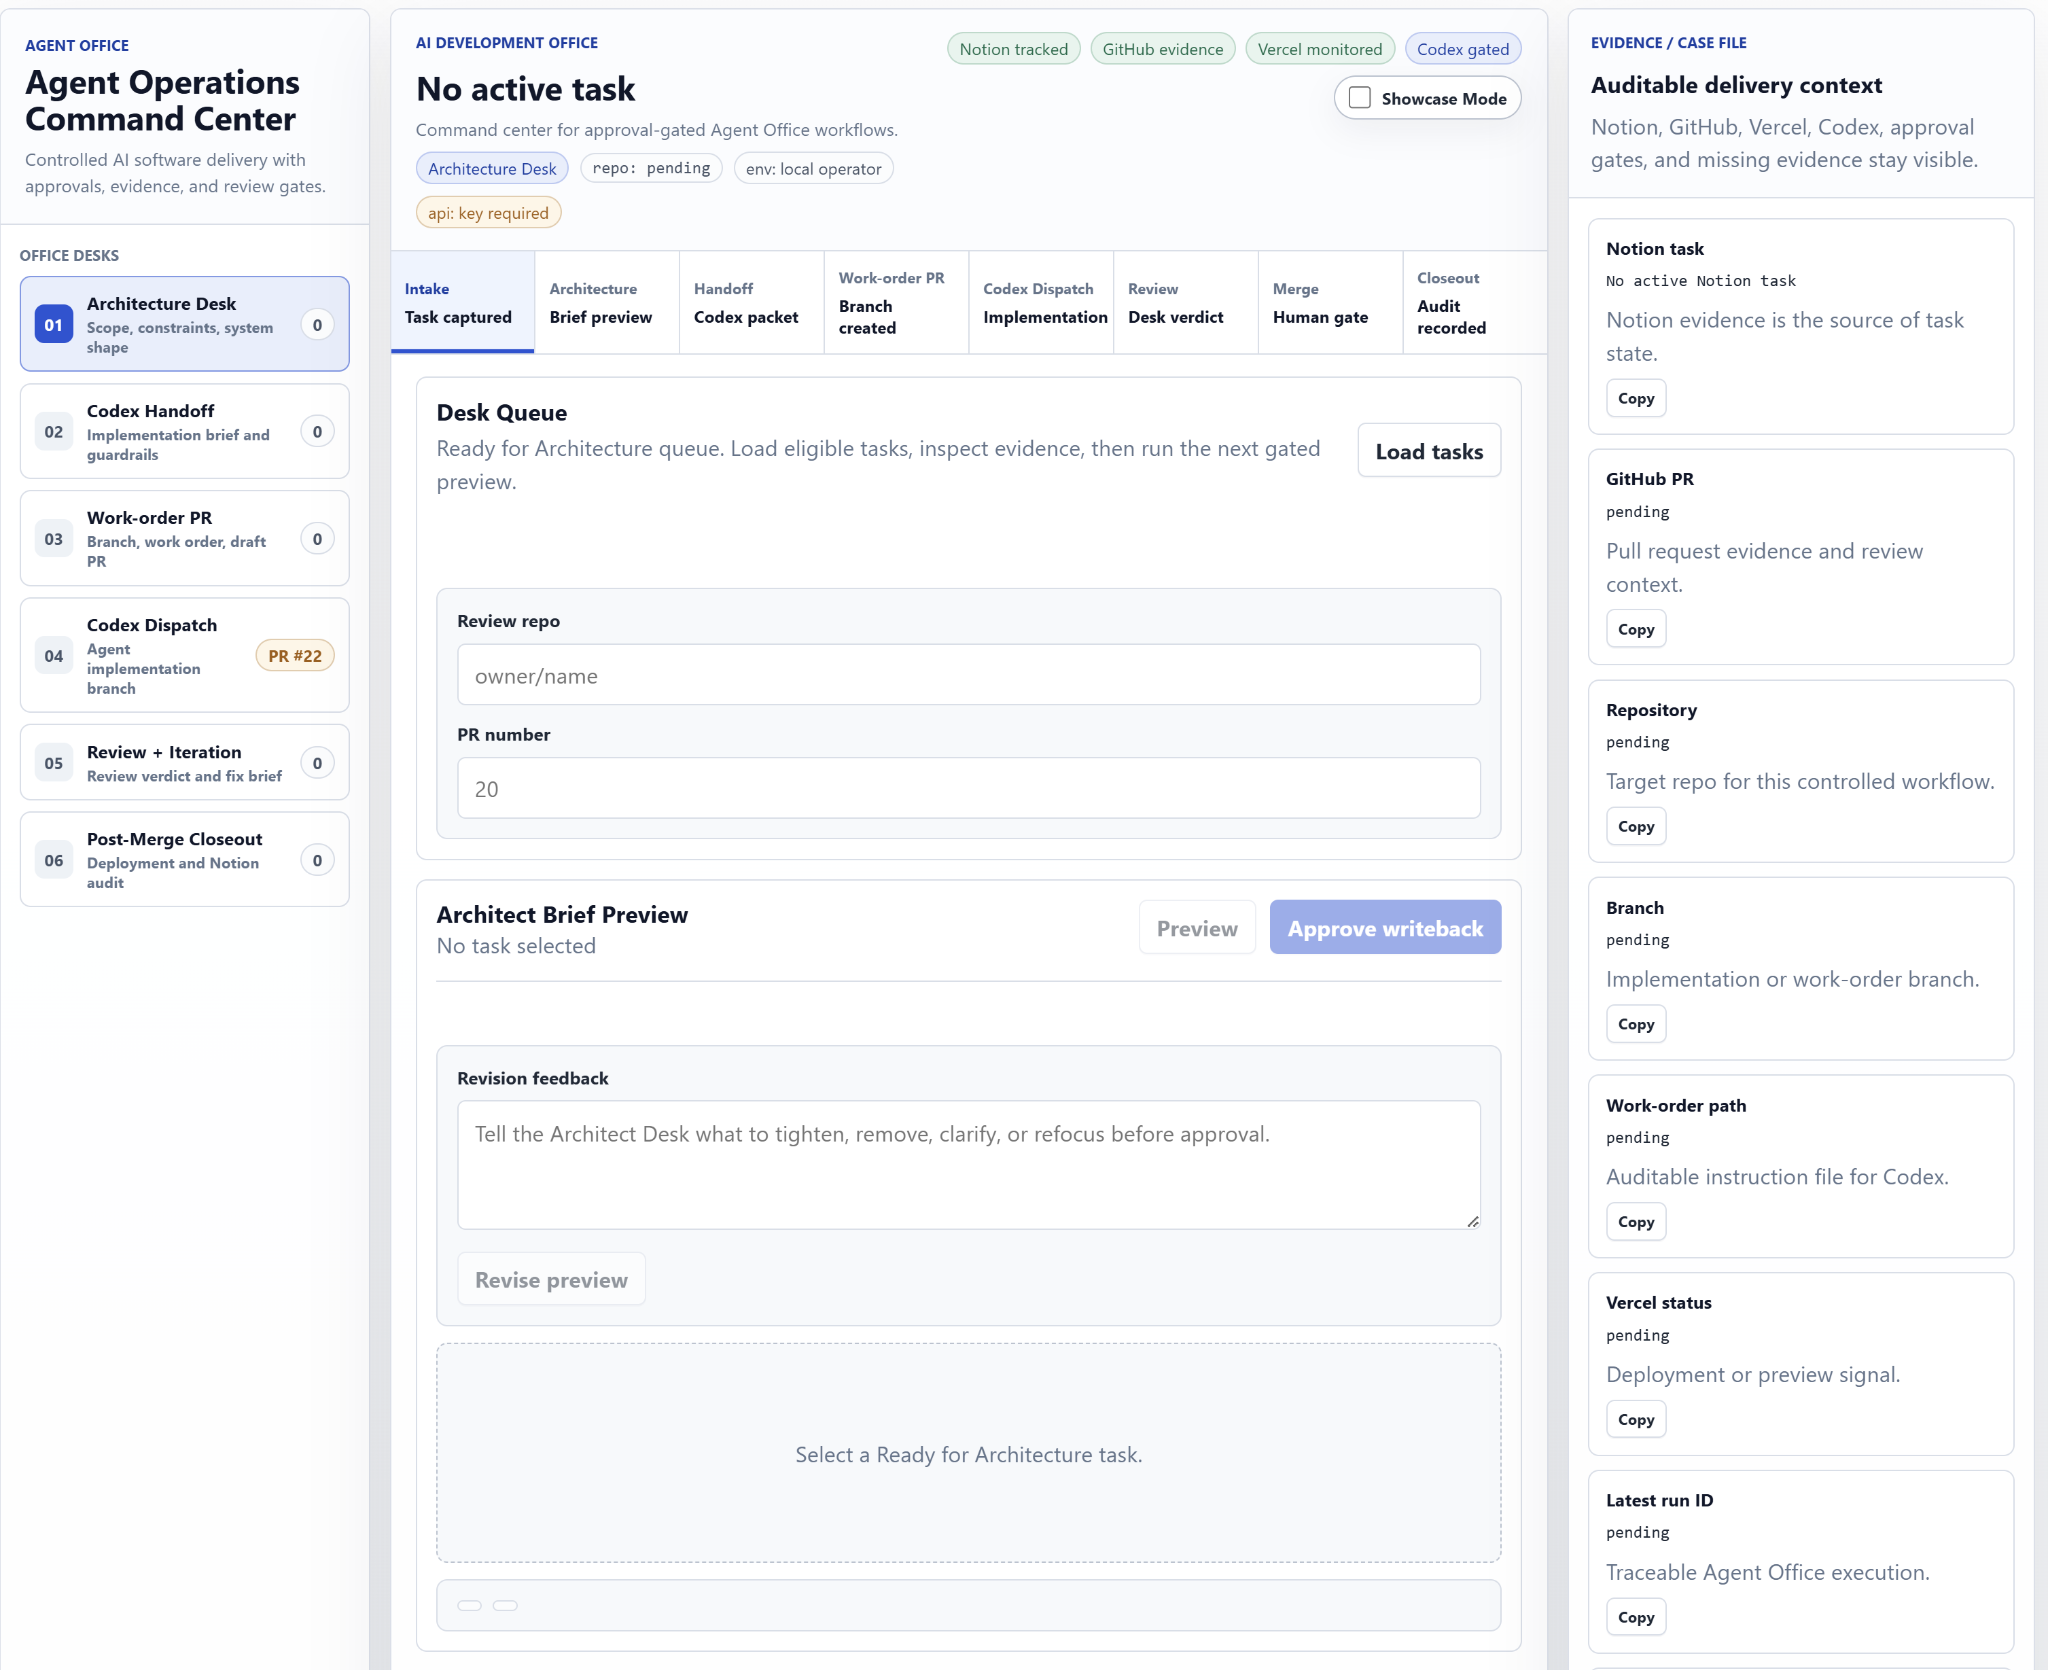Open the Codex Handoff desk
The height and width of the screenshot is (1670, 2048).
tap(185, 431)
